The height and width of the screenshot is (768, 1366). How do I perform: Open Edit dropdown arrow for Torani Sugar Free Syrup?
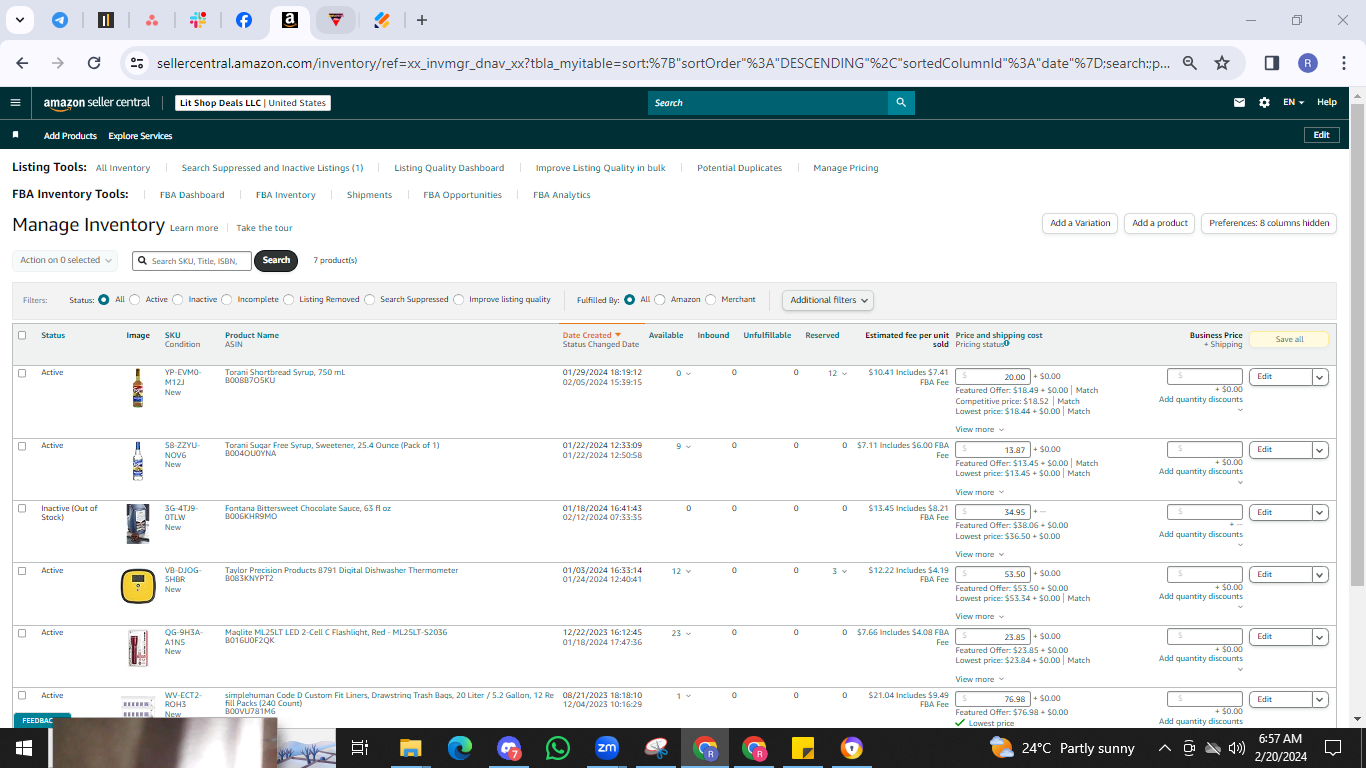(1320, 450)
